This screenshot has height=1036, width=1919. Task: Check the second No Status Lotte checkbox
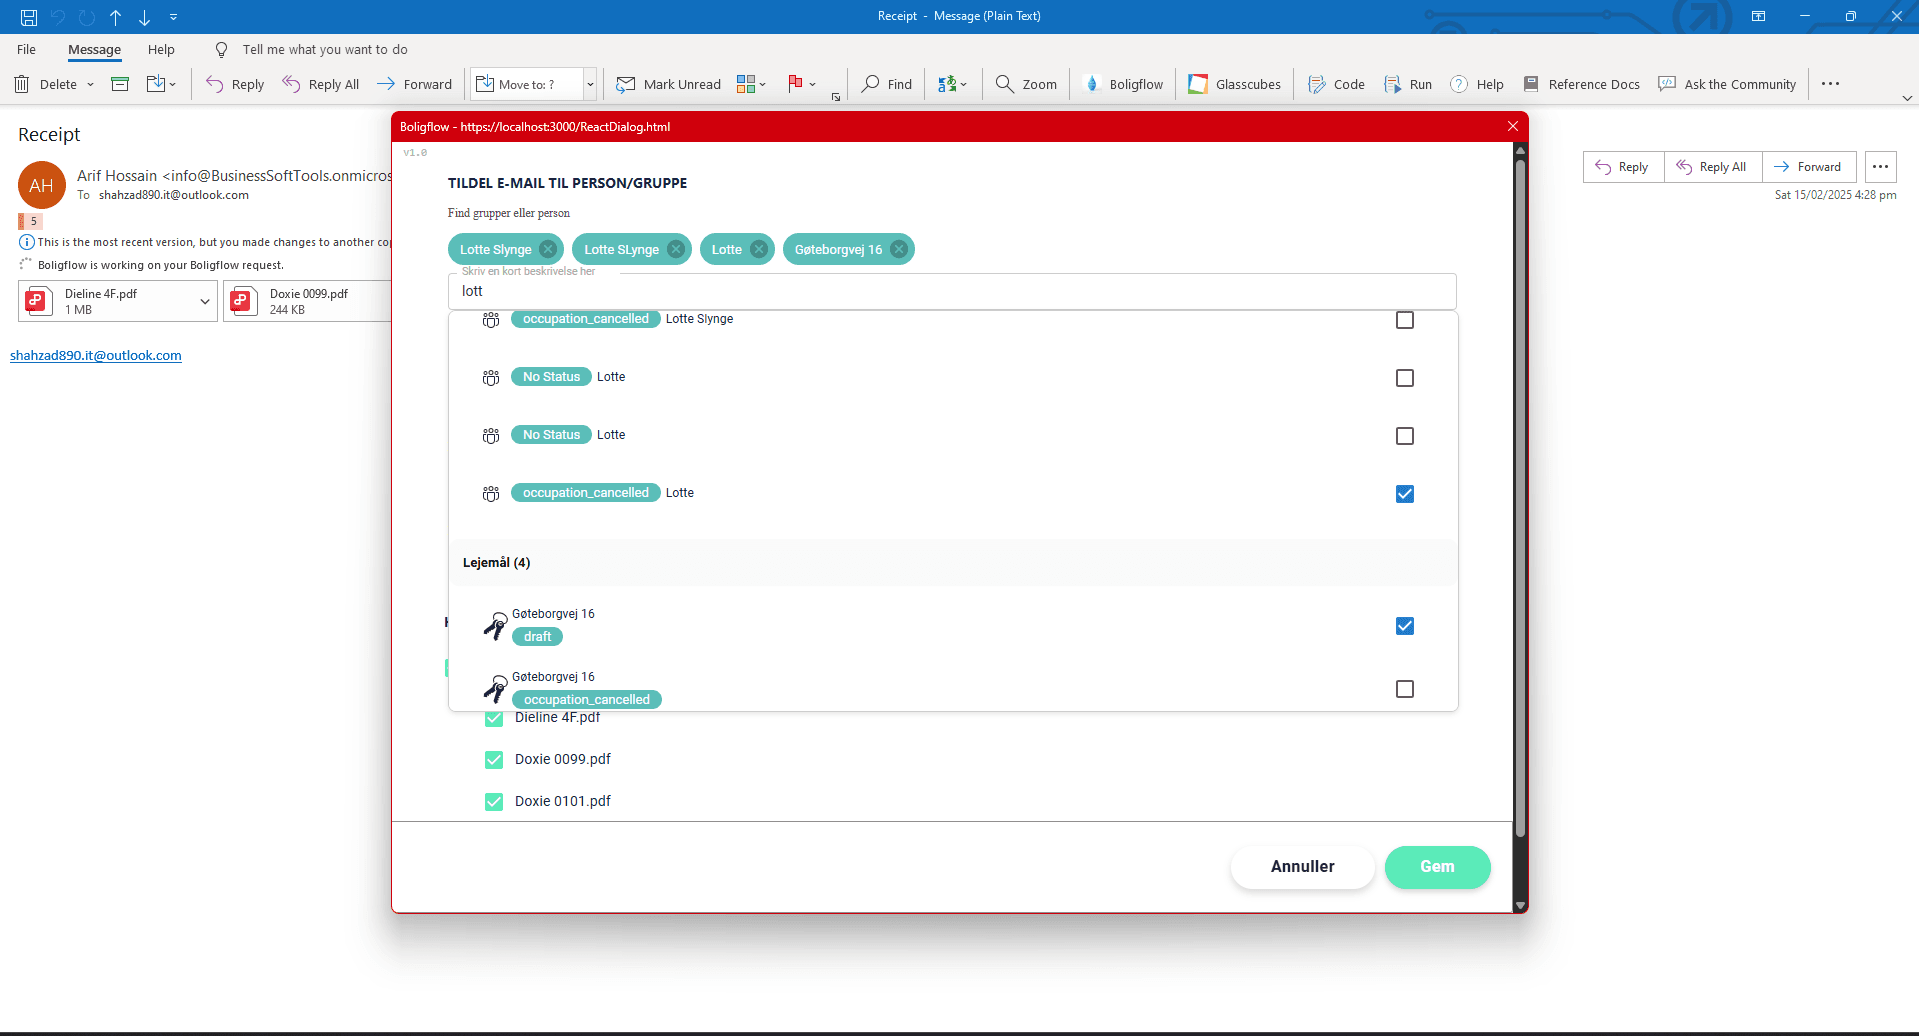(1405, 436)
